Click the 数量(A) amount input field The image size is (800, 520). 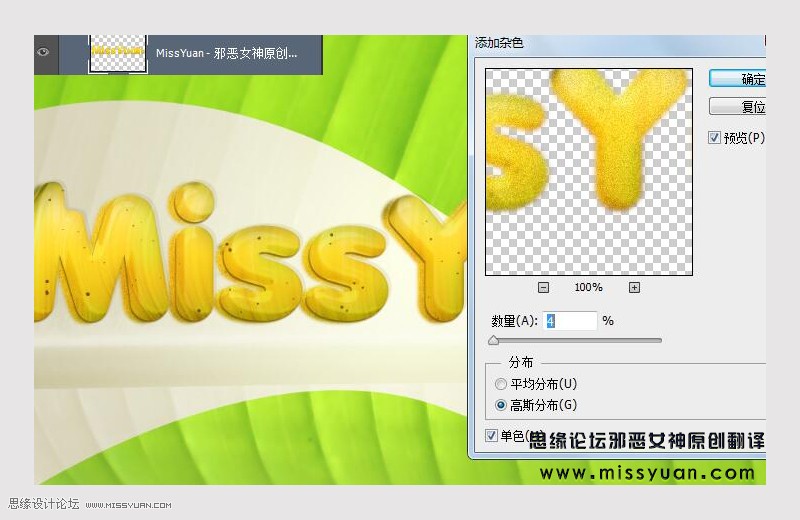[569, 321]
